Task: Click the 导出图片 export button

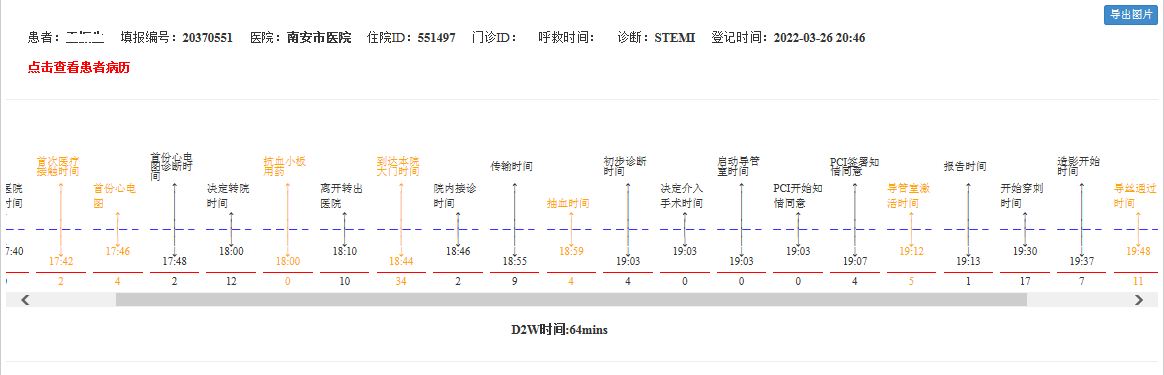Action: [1131, 15]
